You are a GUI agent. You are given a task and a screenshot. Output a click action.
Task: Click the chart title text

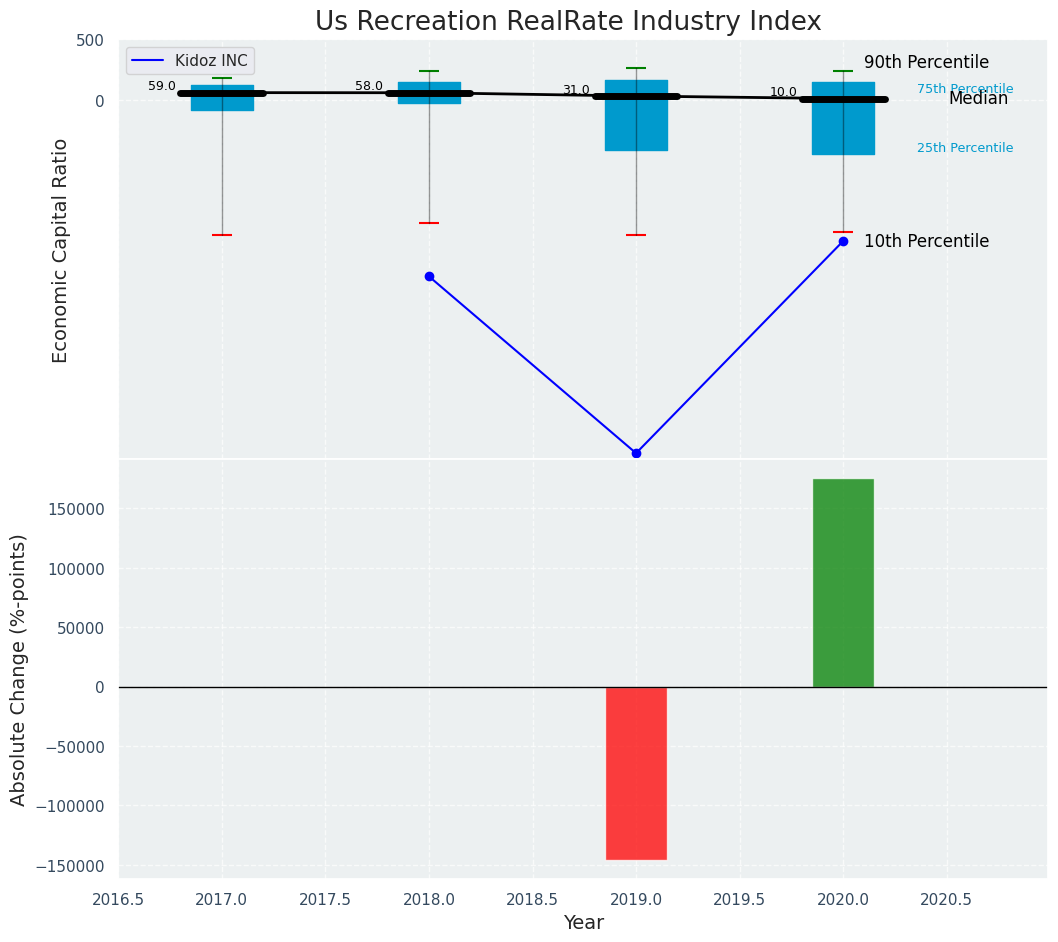pos(568,22)
